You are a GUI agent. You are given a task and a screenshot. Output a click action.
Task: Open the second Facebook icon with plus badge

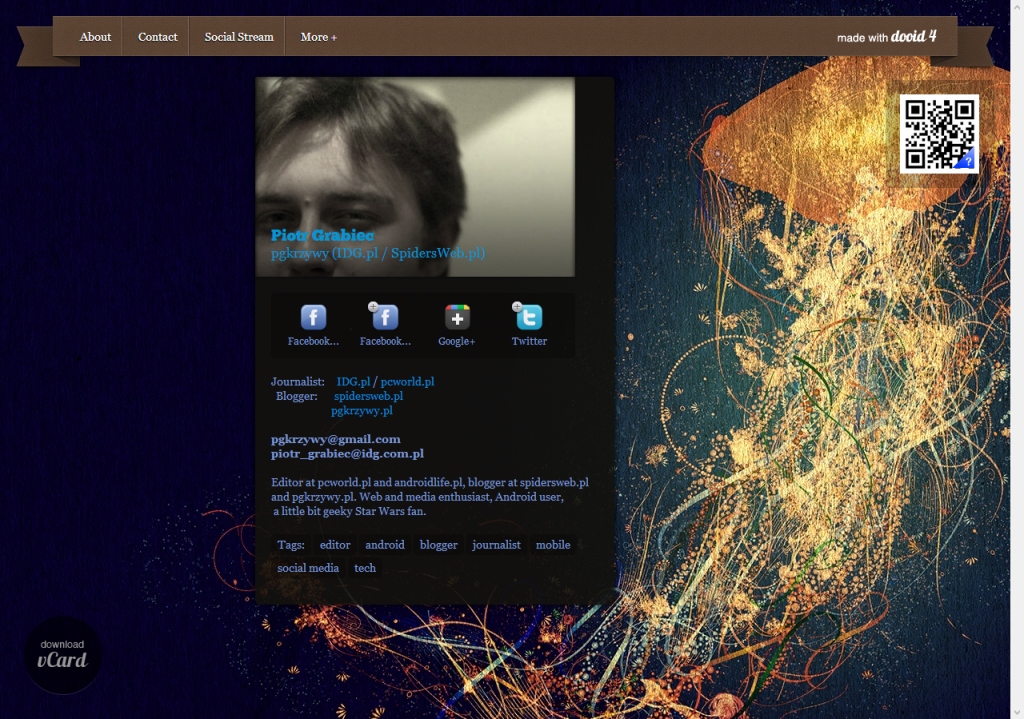385,317
